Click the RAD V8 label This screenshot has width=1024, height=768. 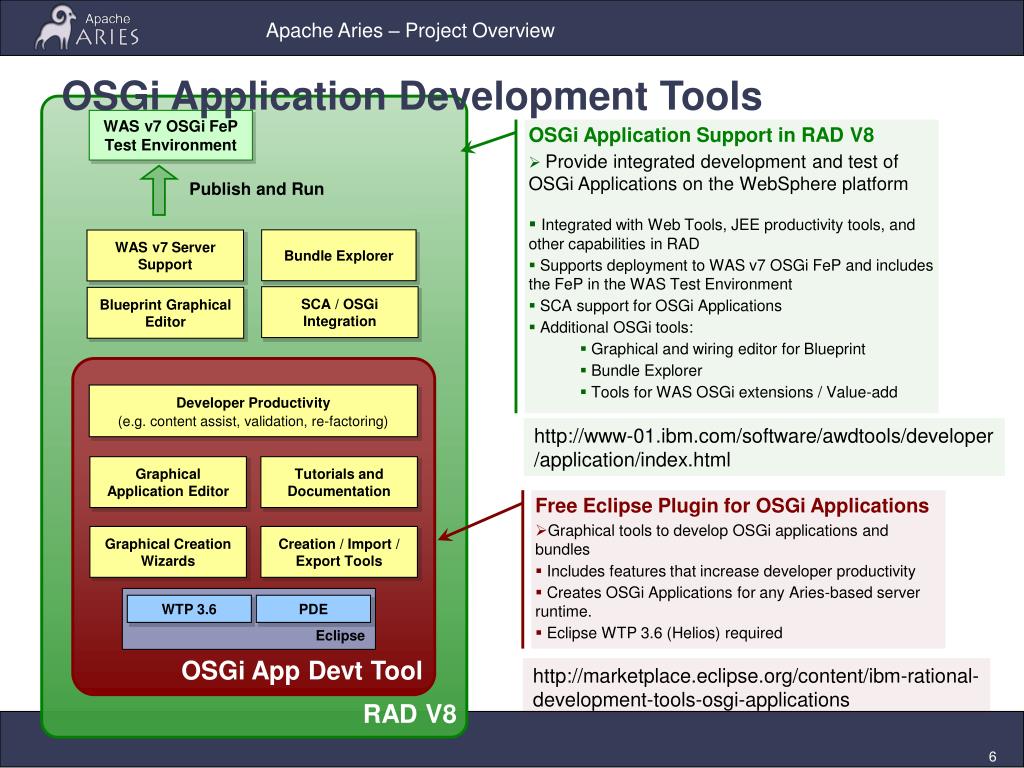coord(409,714)
